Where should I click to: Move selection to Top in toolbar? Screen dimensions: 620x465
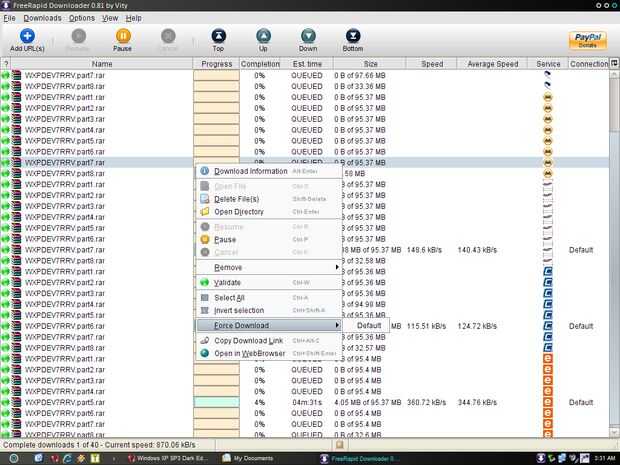(218, 41)
